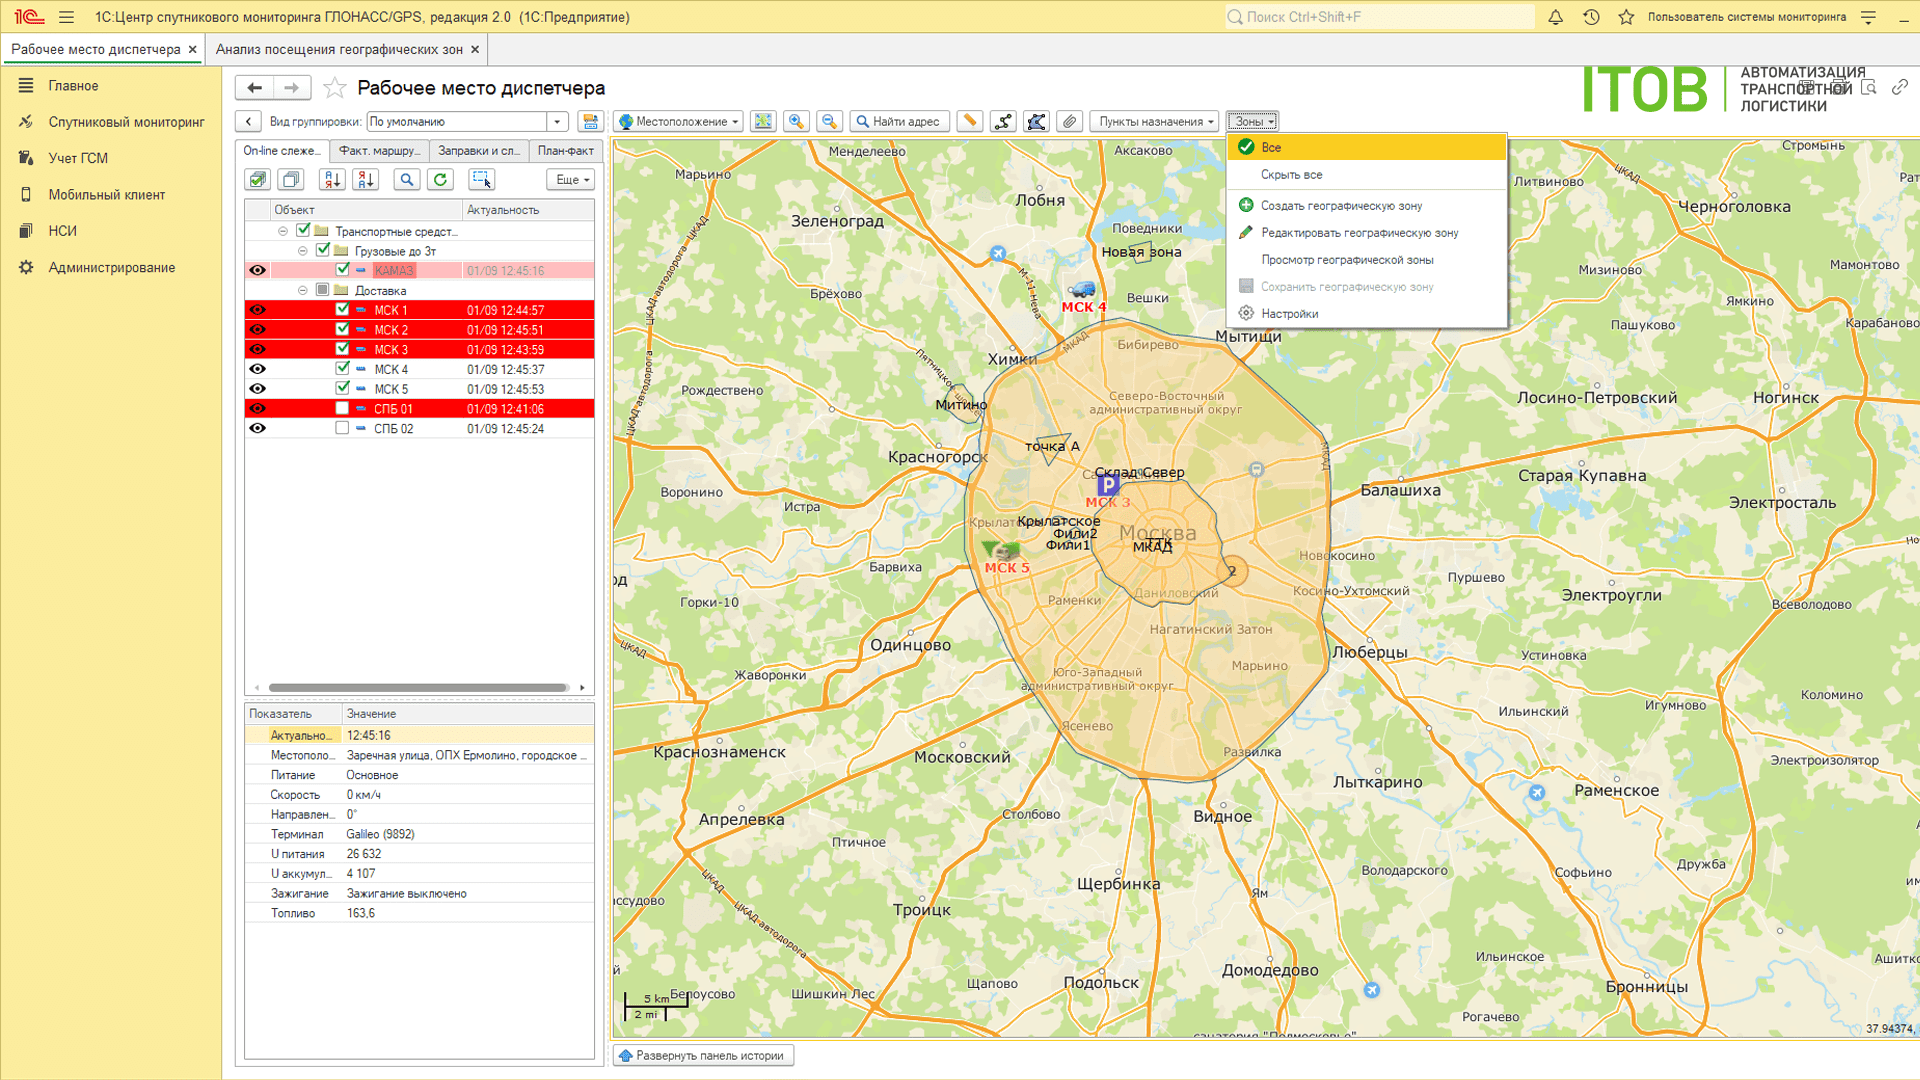This screenshot has width=1920, height=1080.
Task: Click the Найти адрес button
Action: [x=898, y=121]
